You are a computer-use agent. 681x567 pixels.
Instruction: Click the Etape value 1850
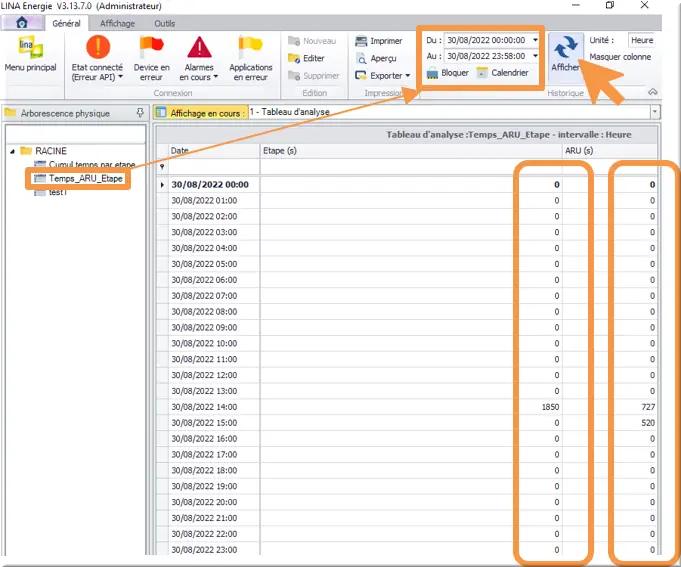tap(550, 407)
